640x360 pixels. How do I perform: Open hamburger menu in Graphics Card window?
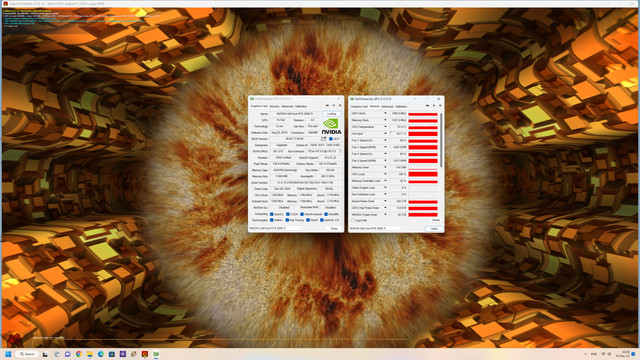coord(340,105)
